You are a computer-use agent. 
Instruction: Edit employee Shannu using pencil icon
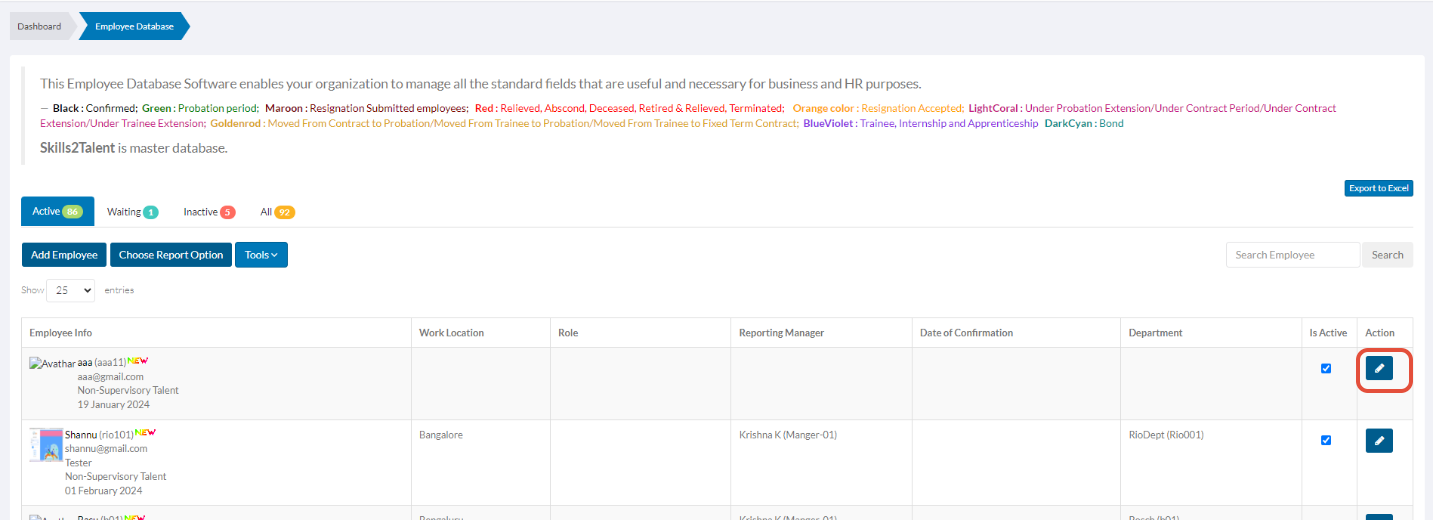tap(1379, 441)
